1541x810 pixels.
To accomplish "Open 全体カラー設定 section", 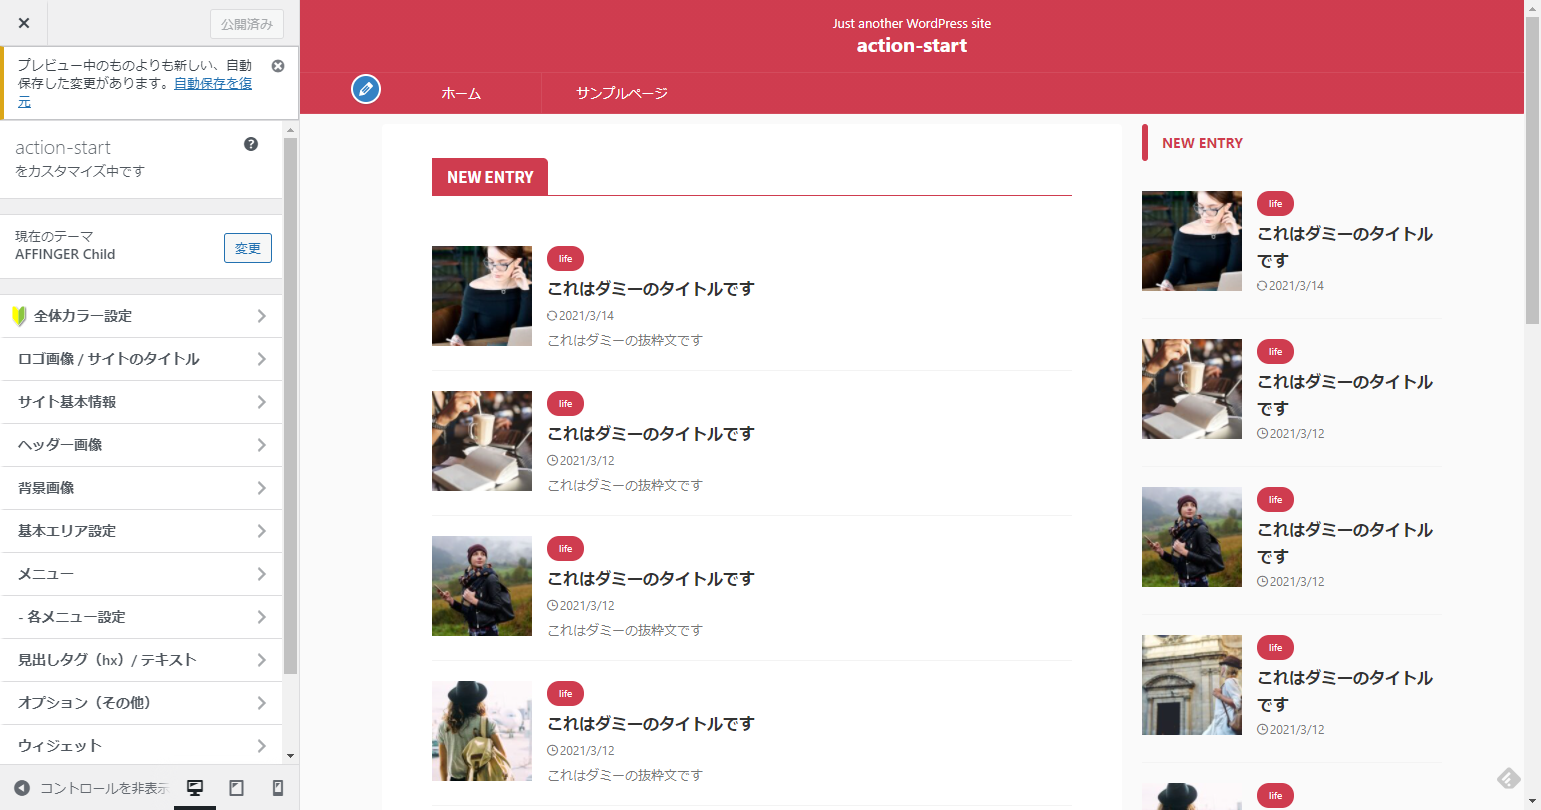I will (142, 316).
